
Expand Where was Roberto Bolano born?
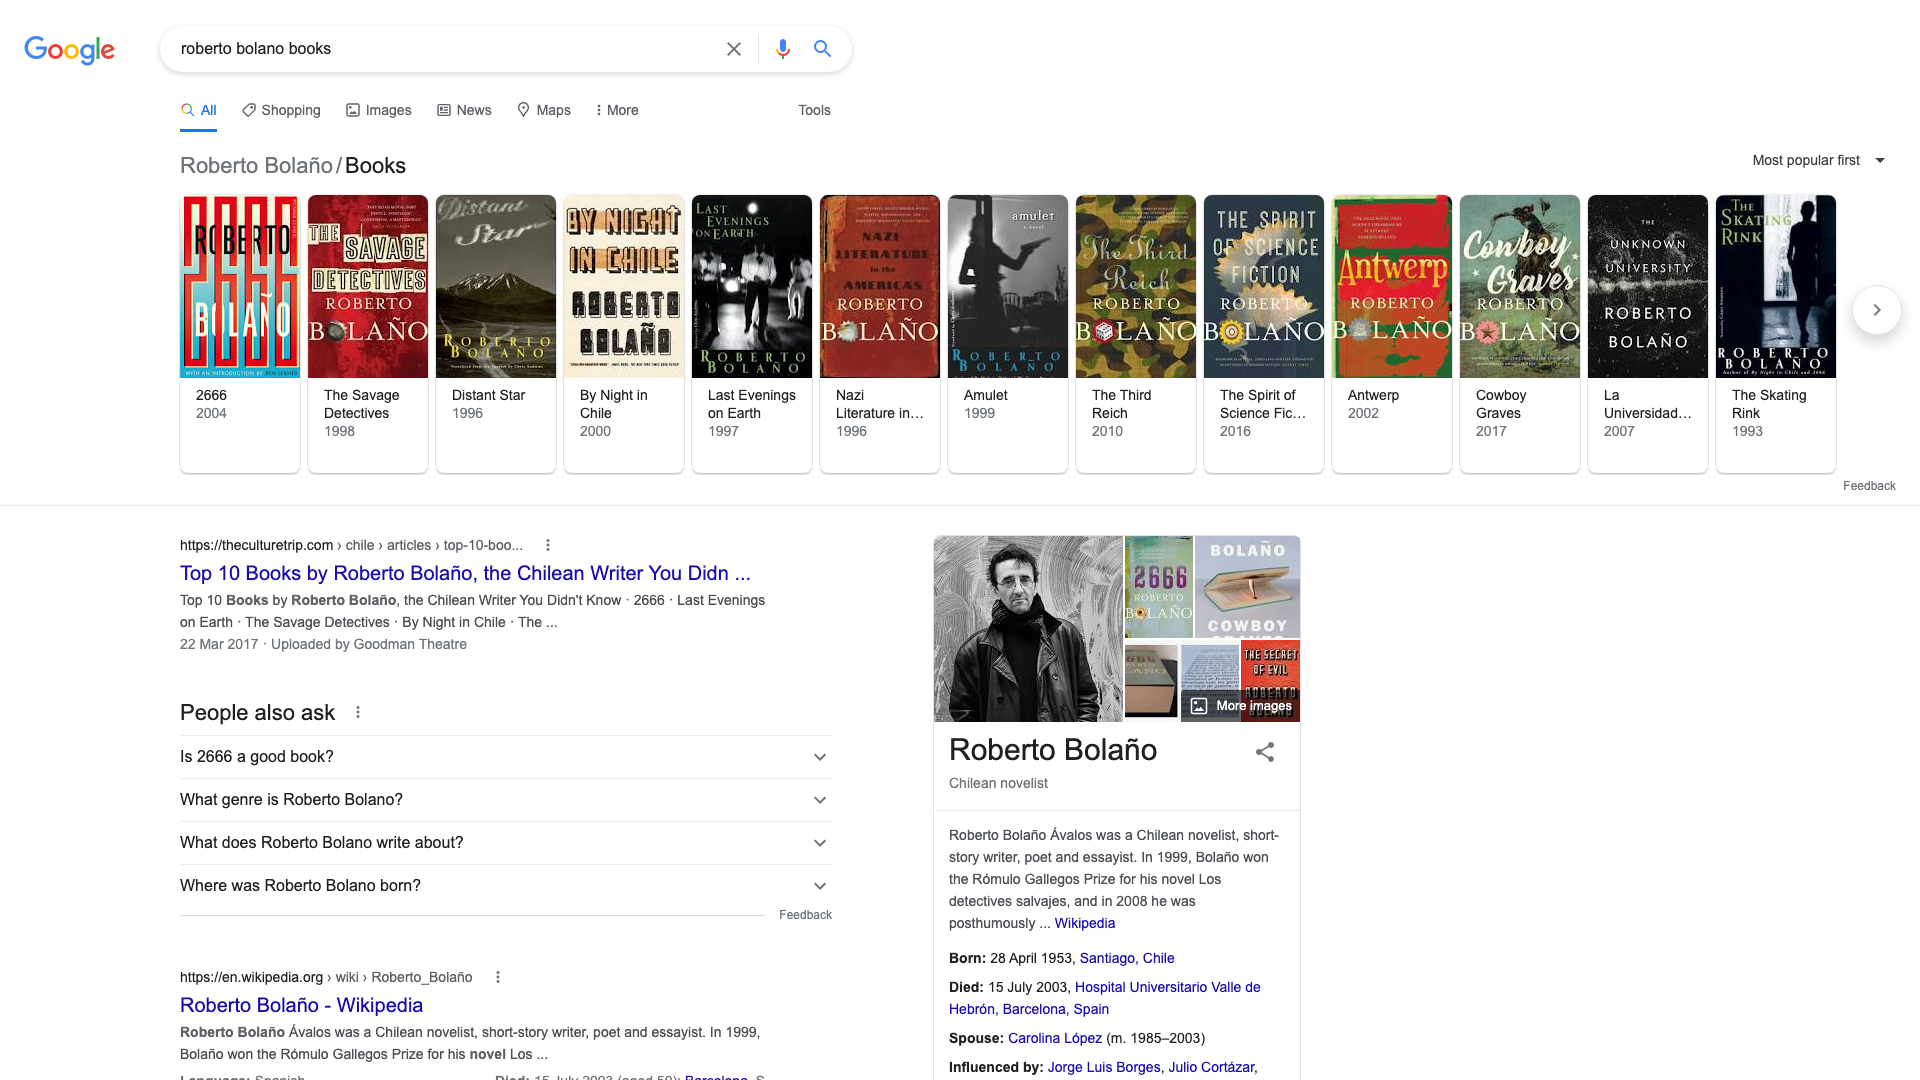506,886
